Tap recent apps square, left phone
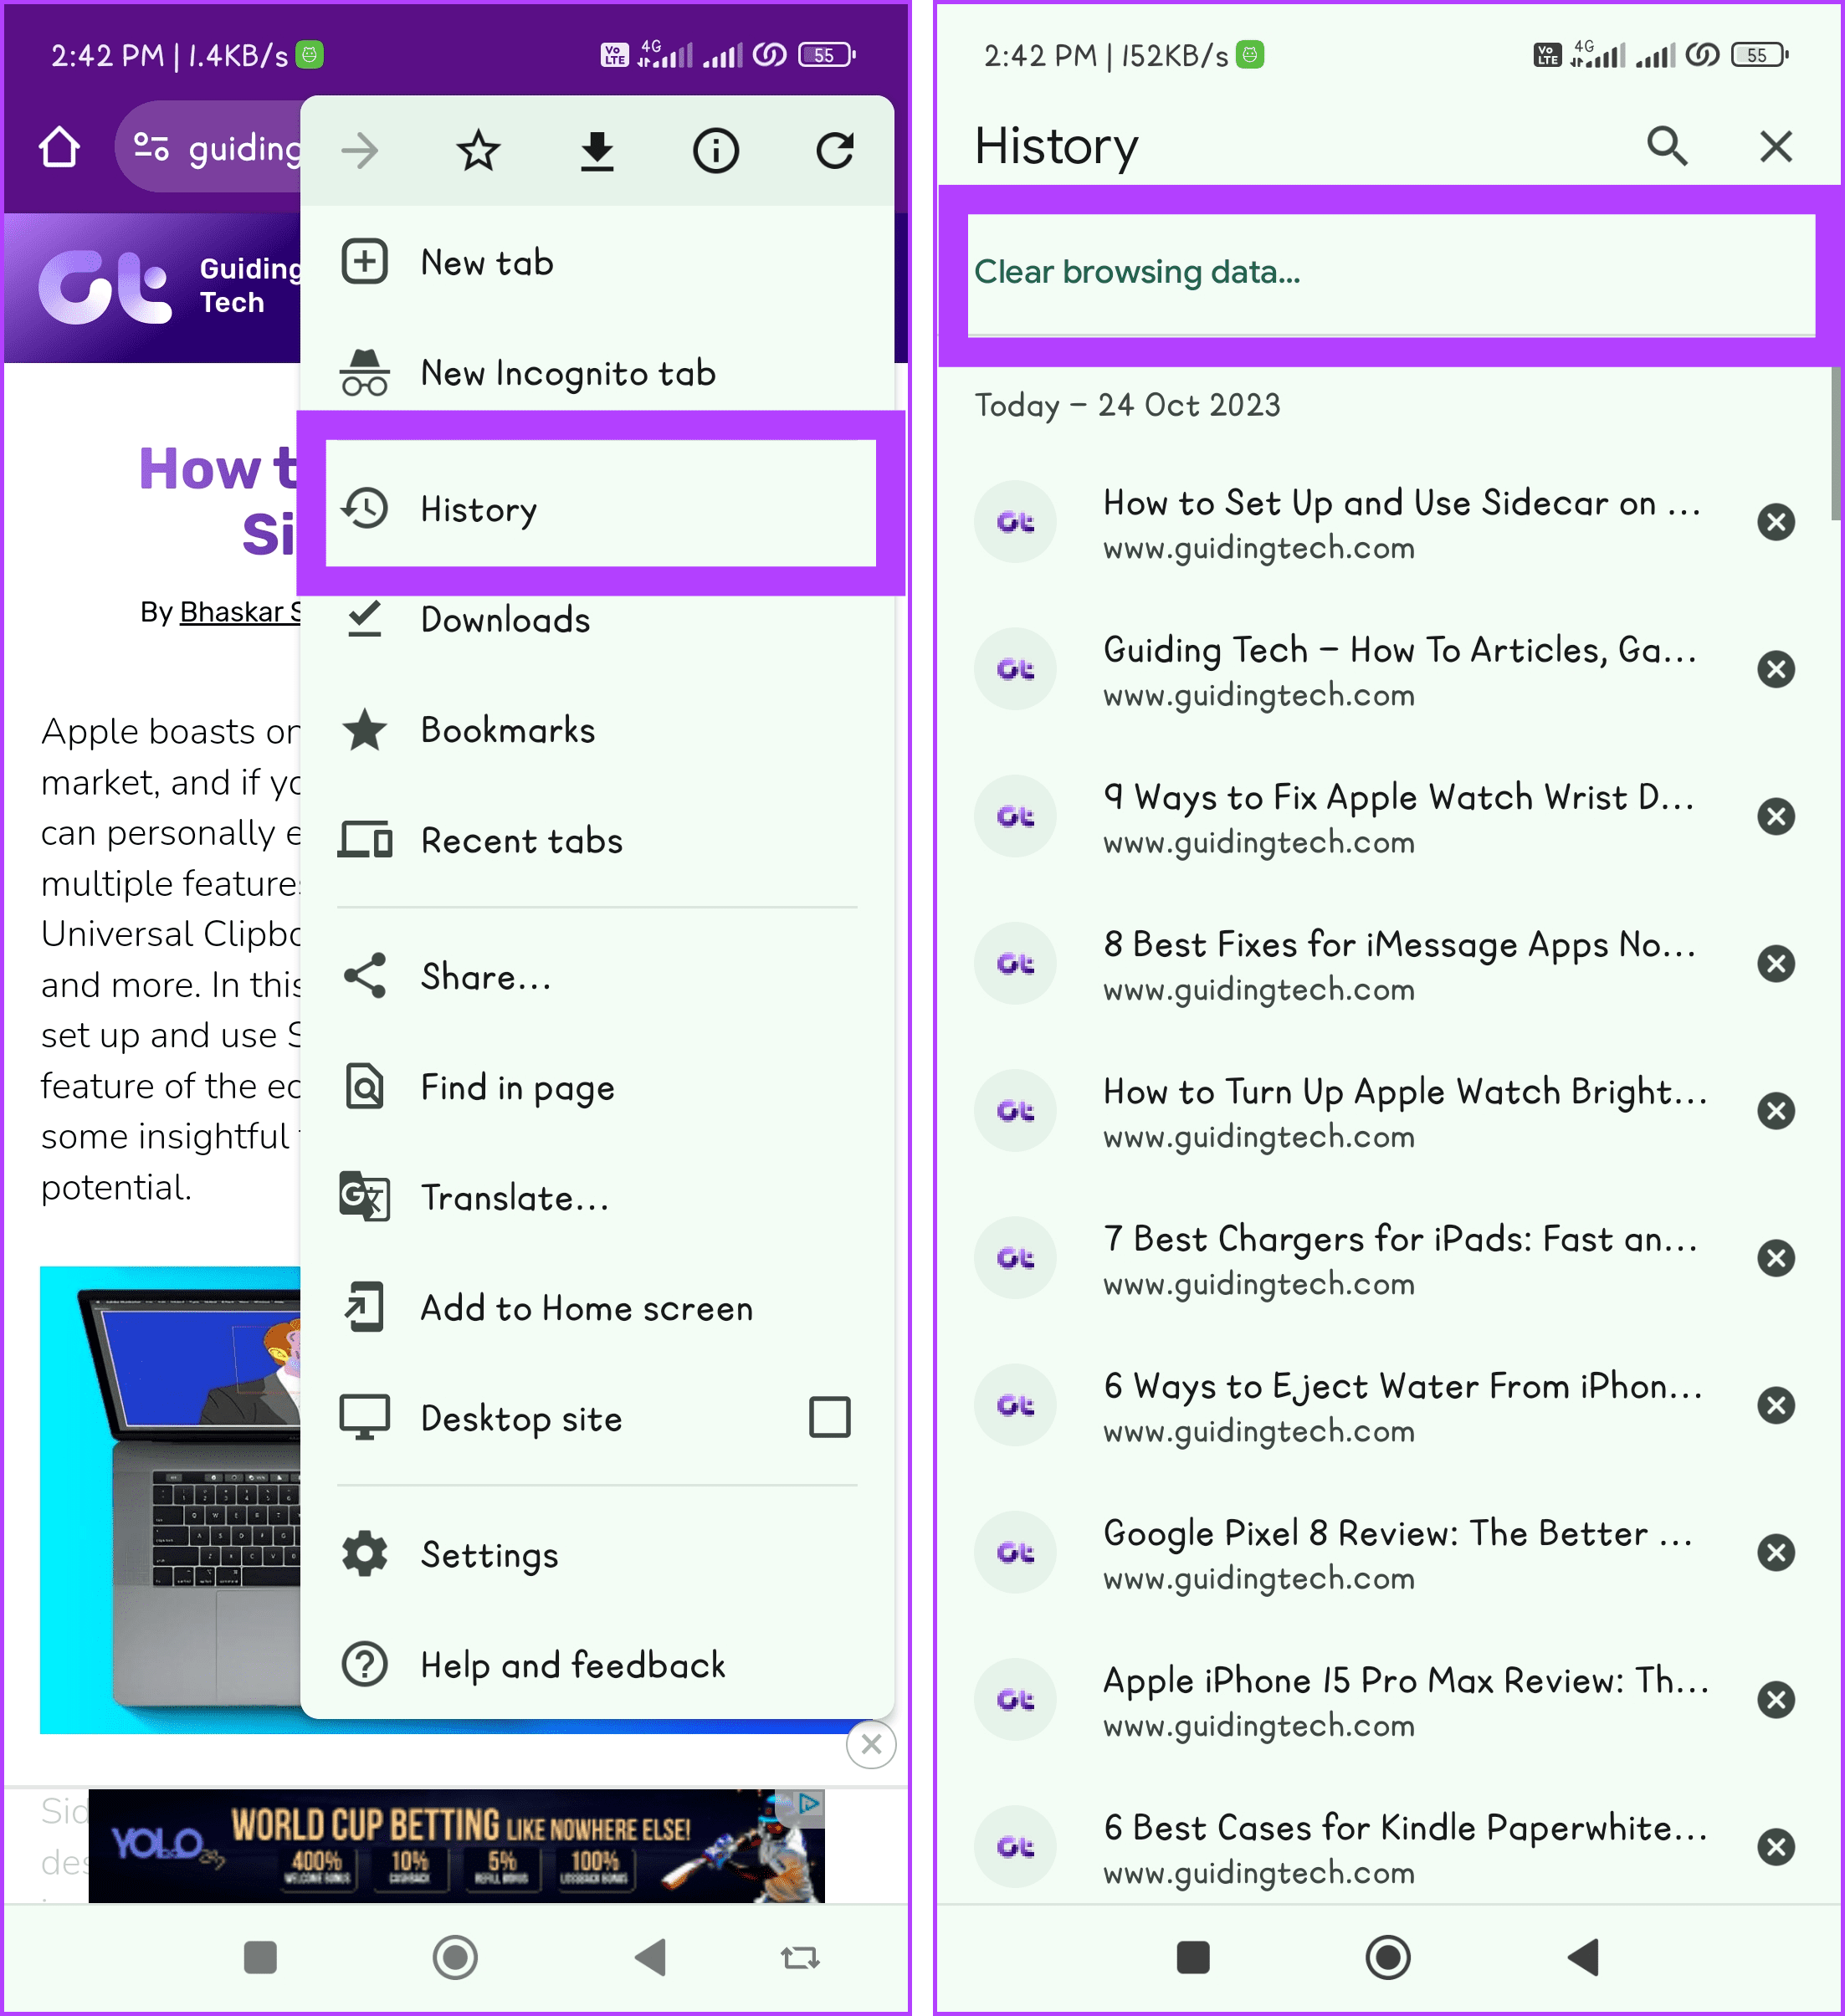The image size is (1845, 2016). click(x=260, y=1957)
